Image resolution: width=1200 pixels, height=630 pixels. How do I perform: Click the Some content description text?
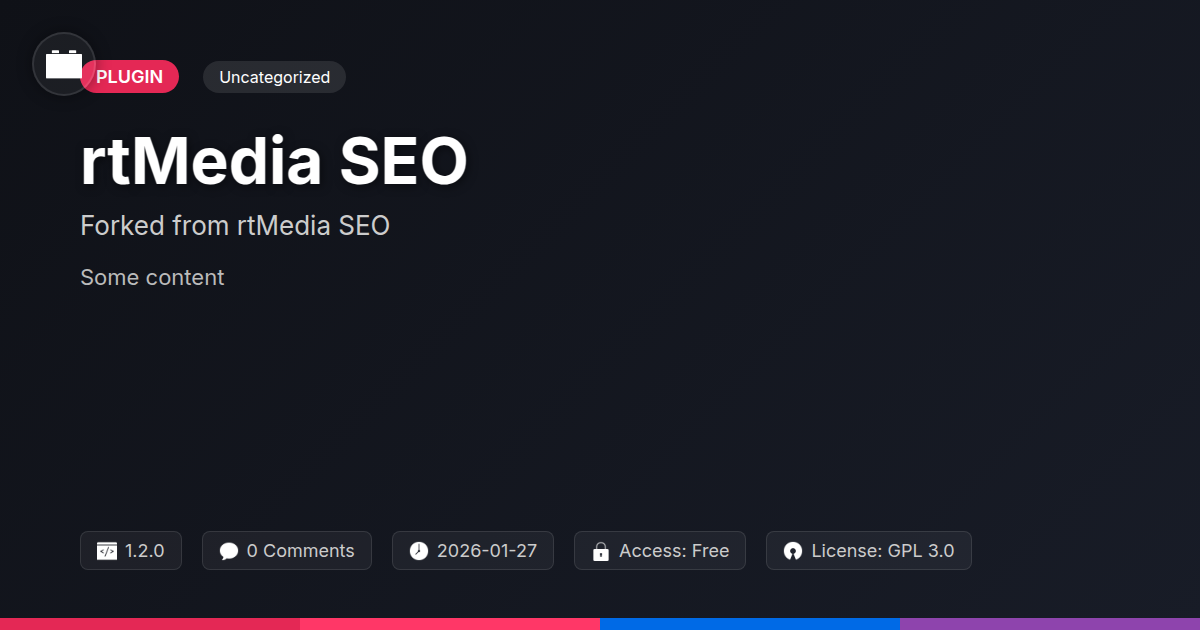point(152,277)
